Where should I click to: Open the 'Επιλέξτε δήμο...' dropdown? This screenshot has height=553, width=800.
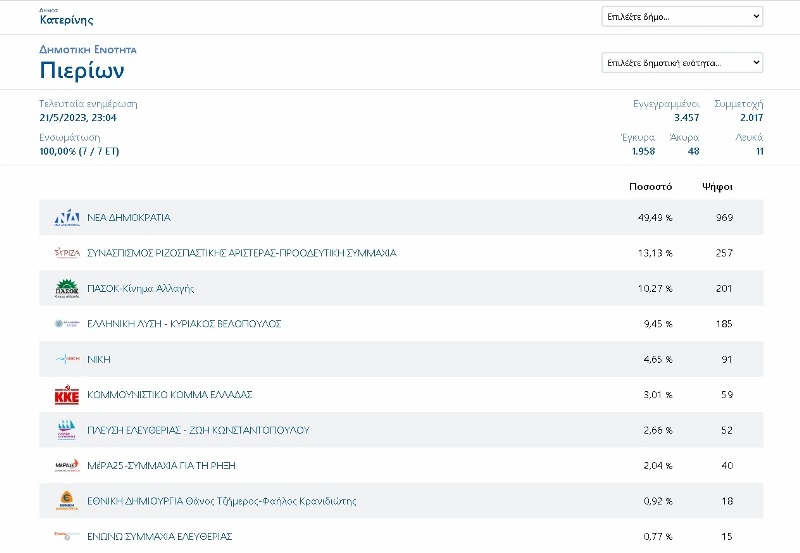coord(682,16)
